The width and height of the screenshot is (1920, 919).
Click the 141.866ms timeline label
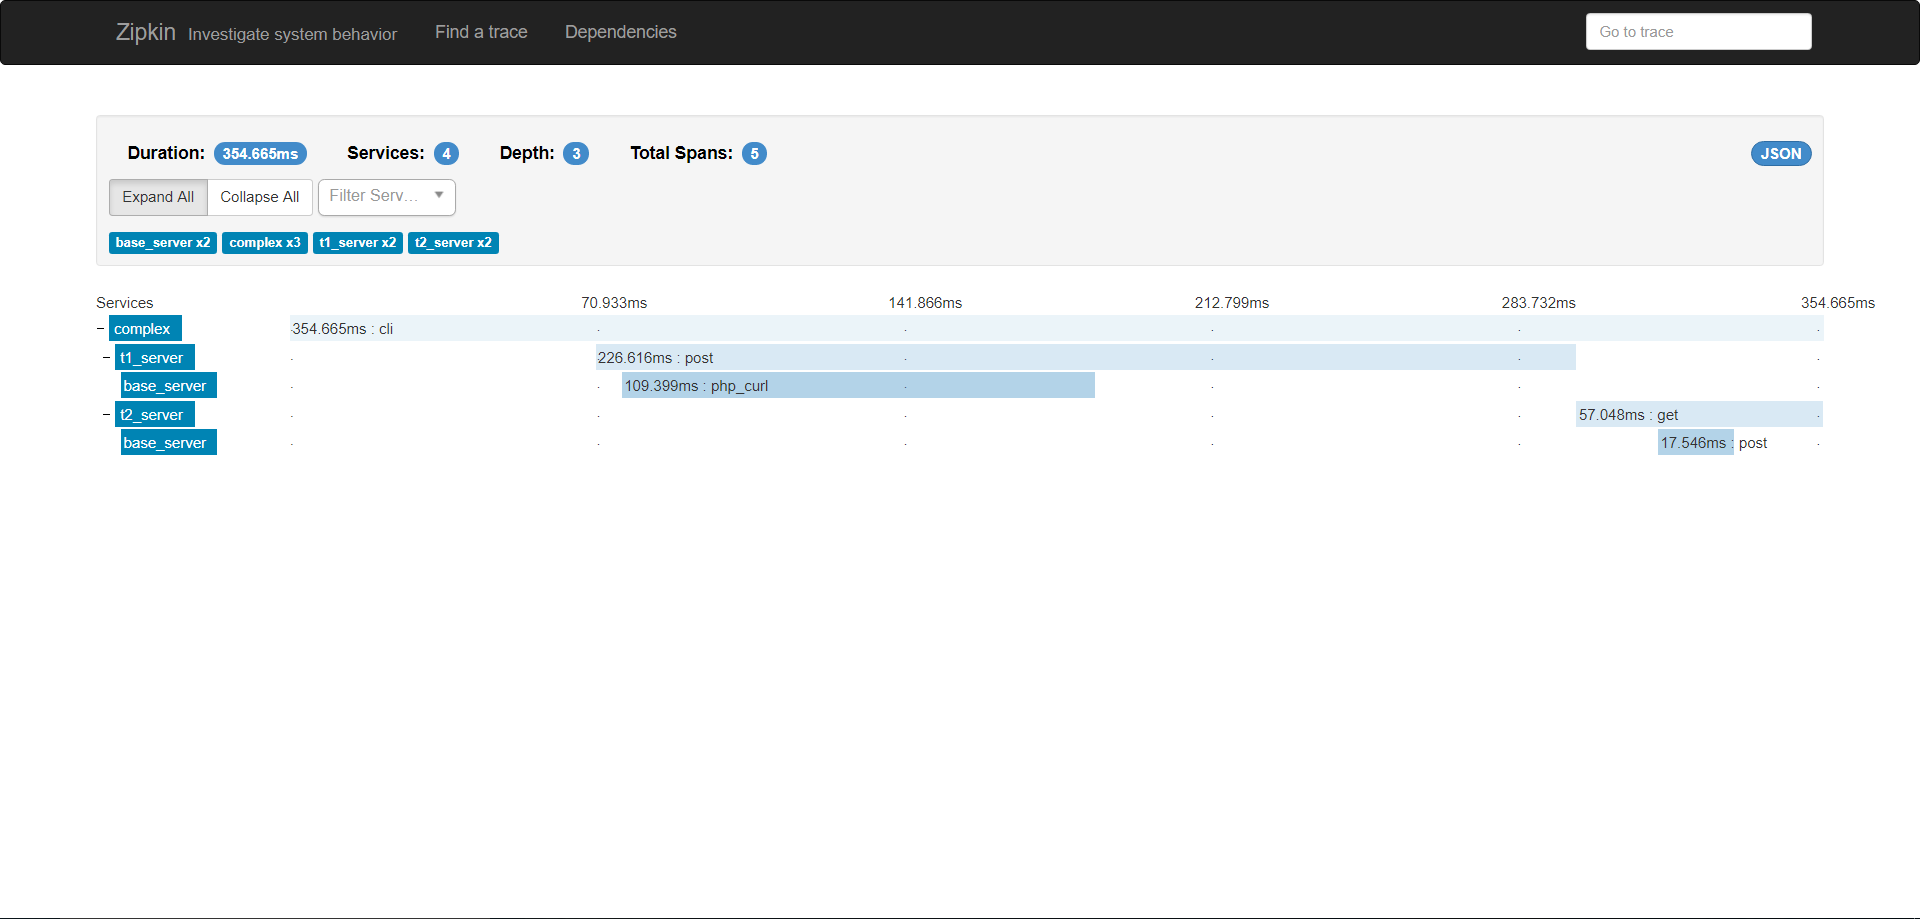click(x=925, y=303)
